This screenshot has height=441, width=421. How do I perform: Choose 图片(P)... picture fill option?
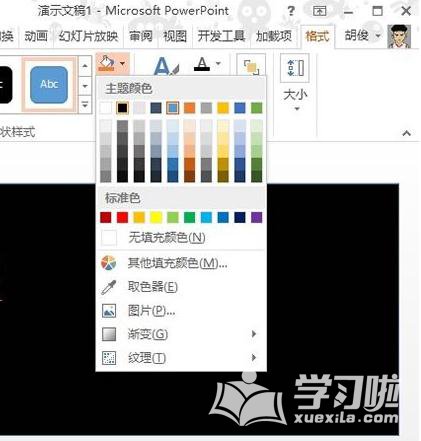click(x=181, y=311)
